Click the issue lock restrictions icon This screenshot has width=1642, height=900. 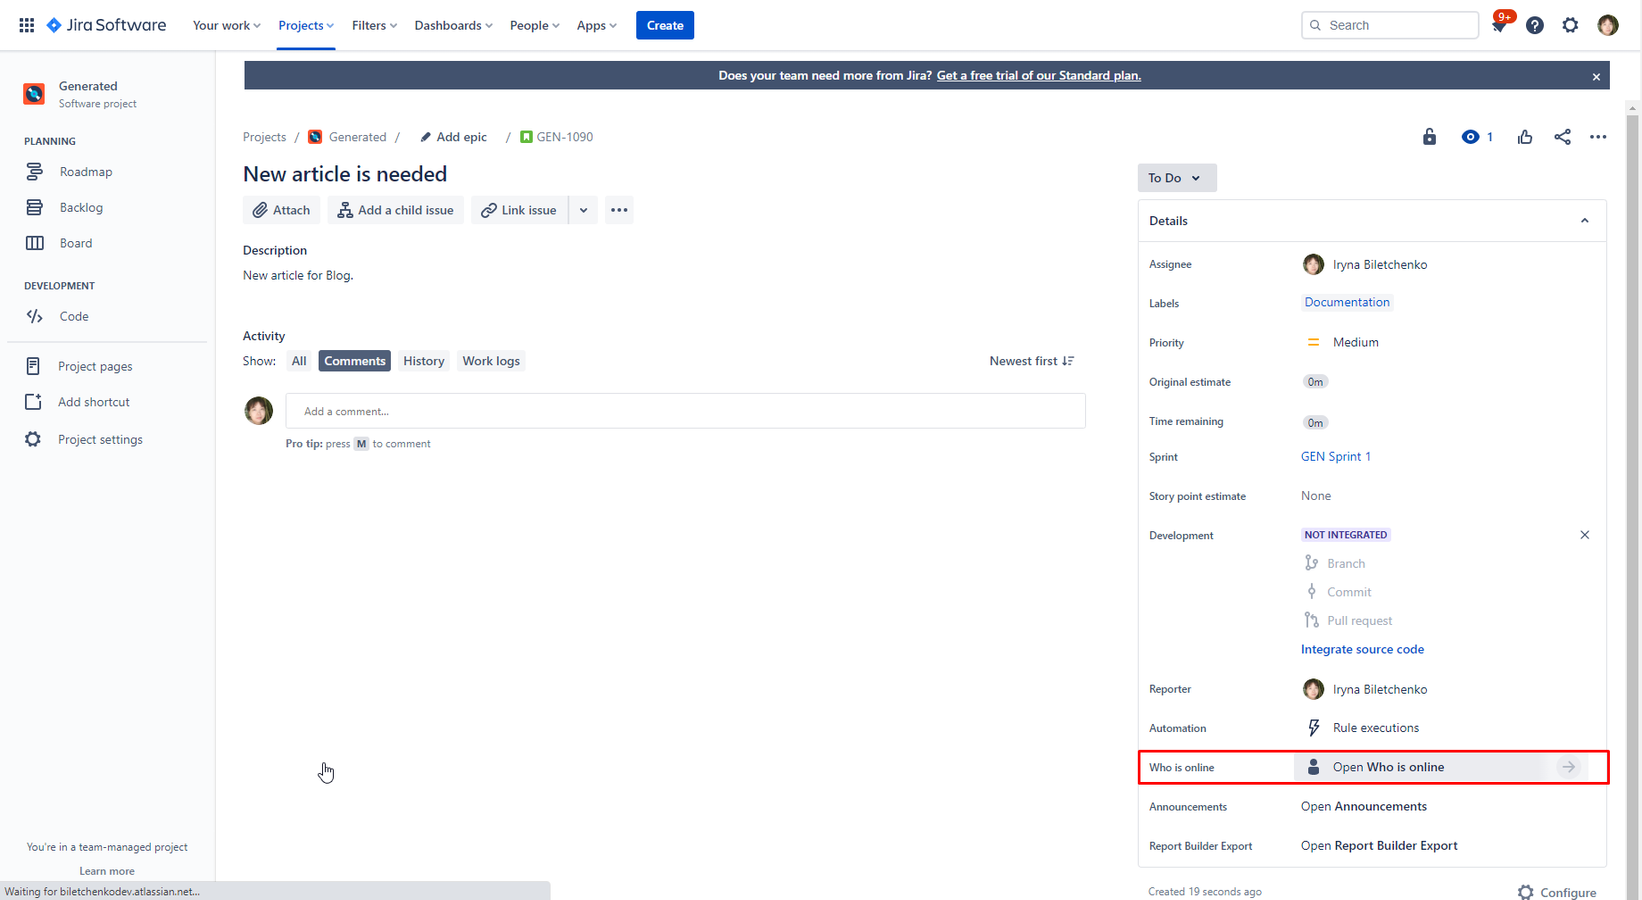point(1430,137)
